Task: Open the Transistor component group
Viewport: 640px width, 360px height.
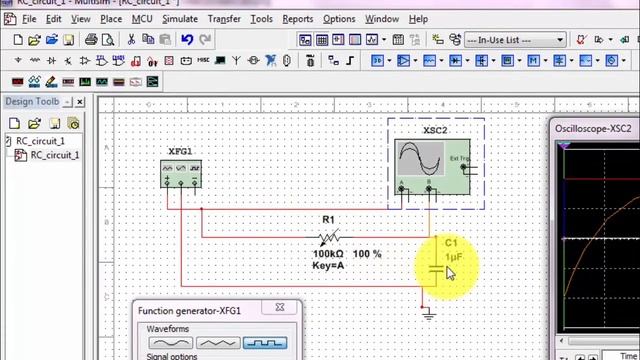Action: point(68,61)
